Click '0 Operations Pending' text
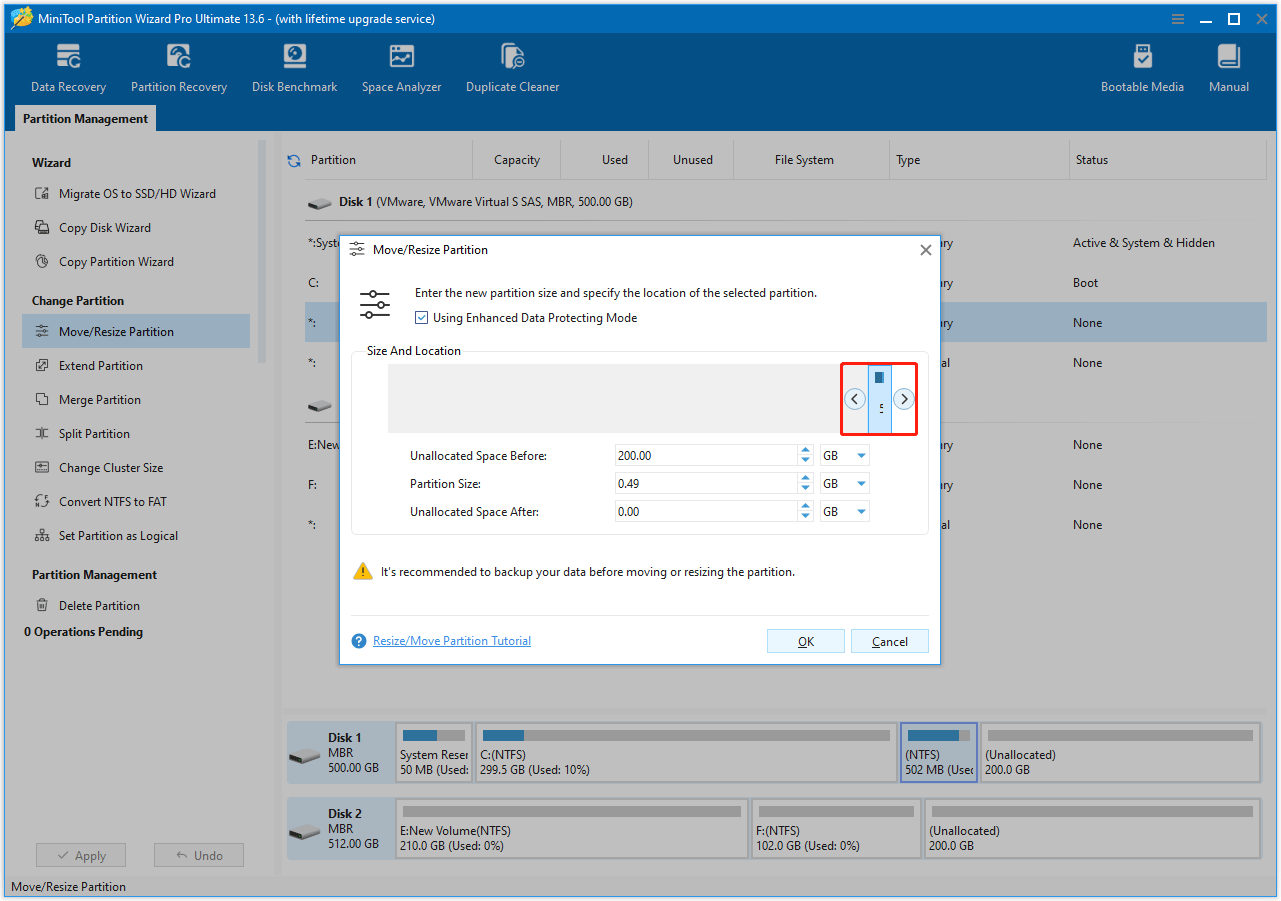 [84, 632]
